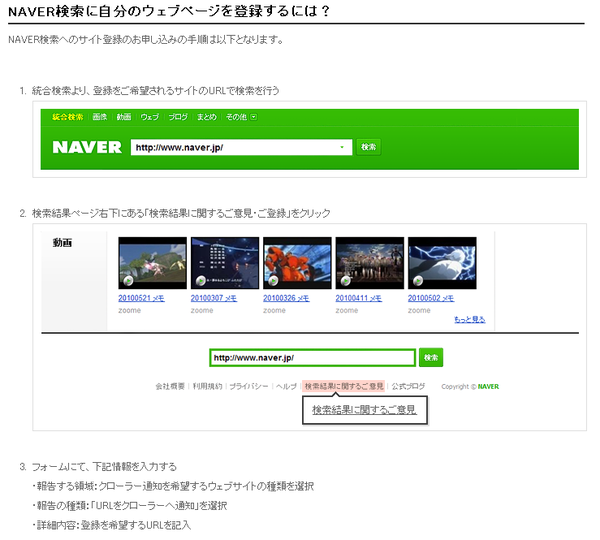Image resolution: width=600 pixels, height=540 pixels.
Task: Click zoome source under 20100521 メモ
Action: [129, 310]
